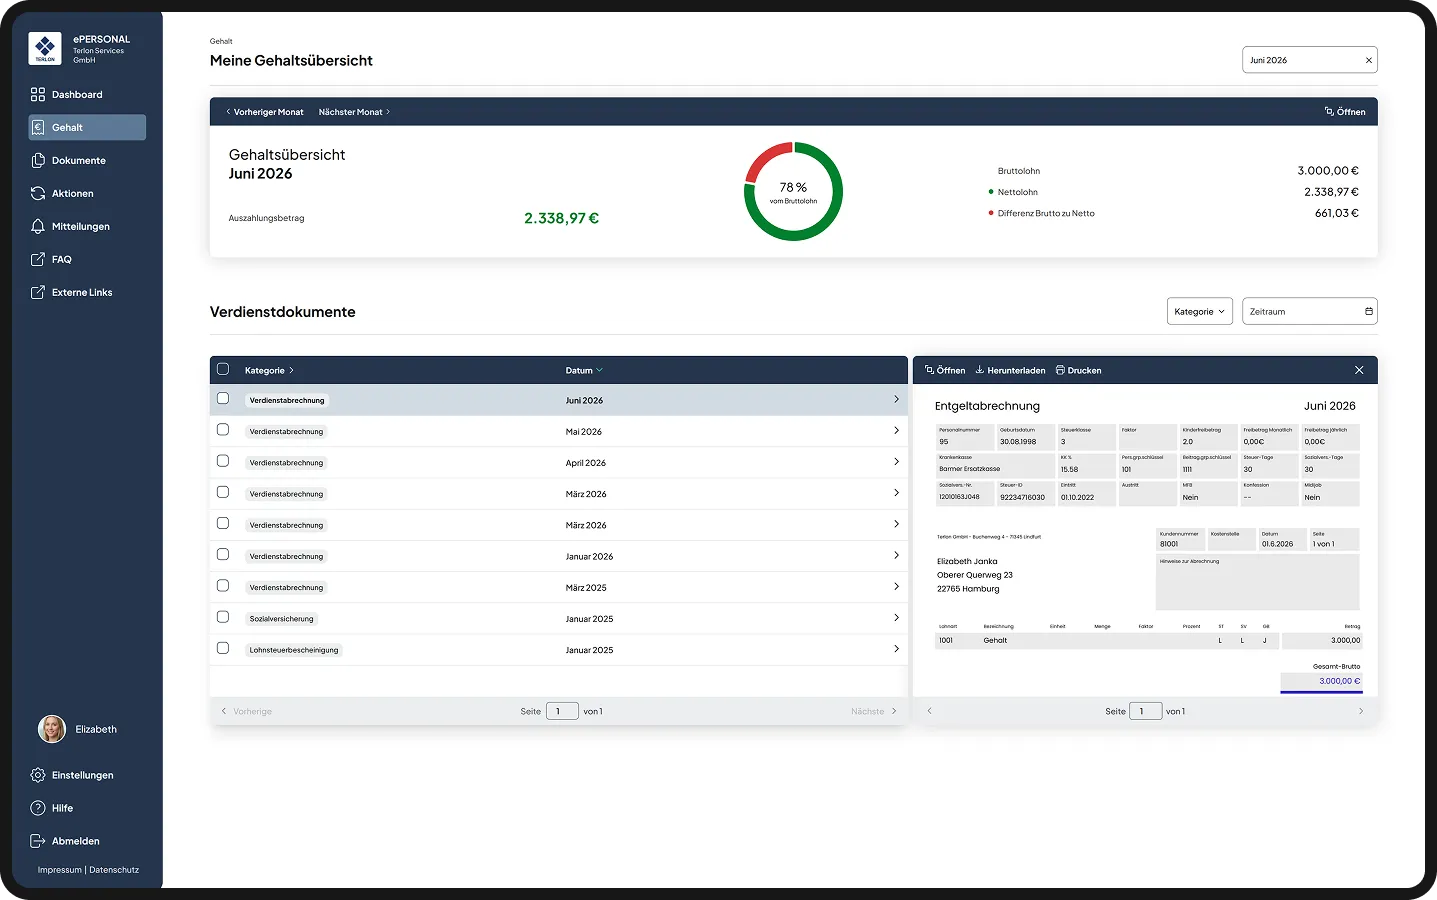Click Vorherige in table pagination
The height and width of the screenshot is (900, 1437).
point(246,711)
